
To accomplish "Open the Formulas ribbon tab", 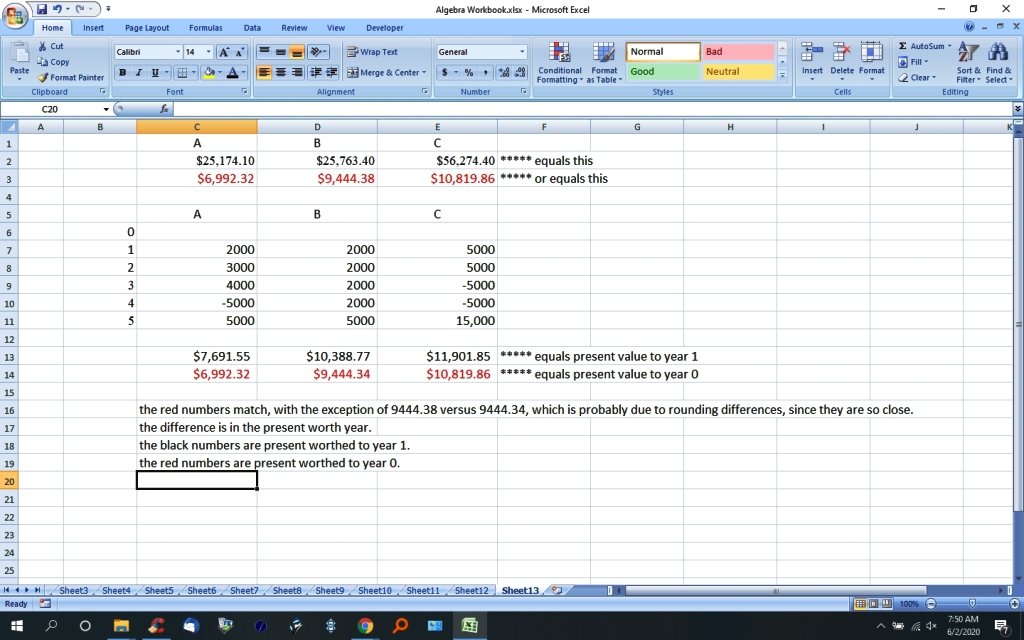I will [x=206, y=27].
